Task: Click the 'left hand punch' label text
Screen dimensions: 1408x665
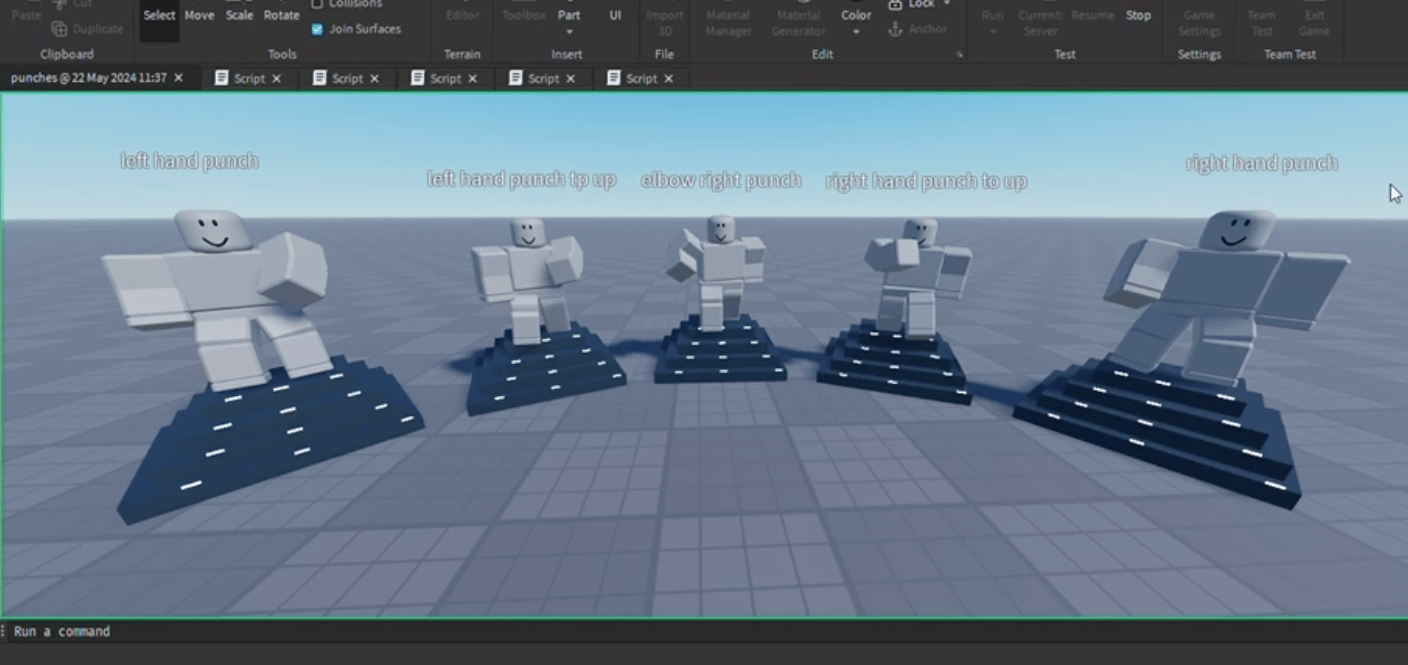Action: tap(189, 161)
